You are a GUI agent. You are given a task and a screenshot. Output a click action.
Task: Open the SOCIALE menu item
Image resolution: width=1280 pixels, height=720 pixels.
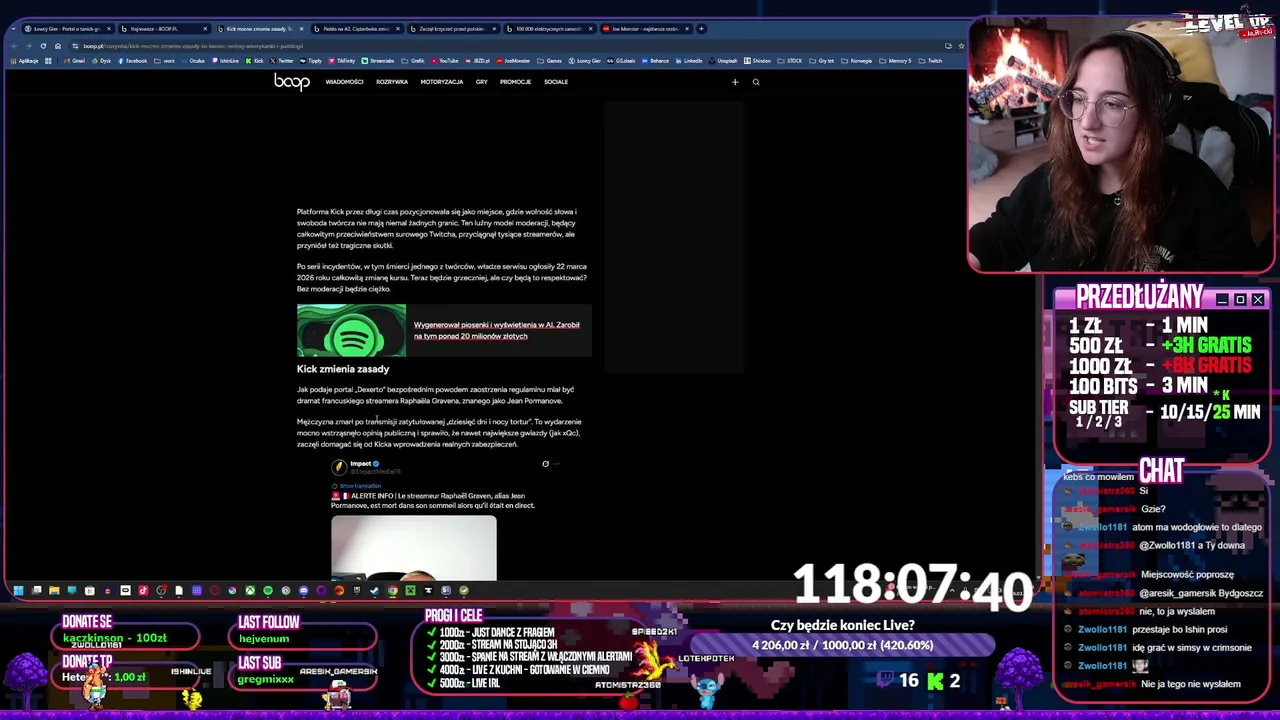(556, 82)
